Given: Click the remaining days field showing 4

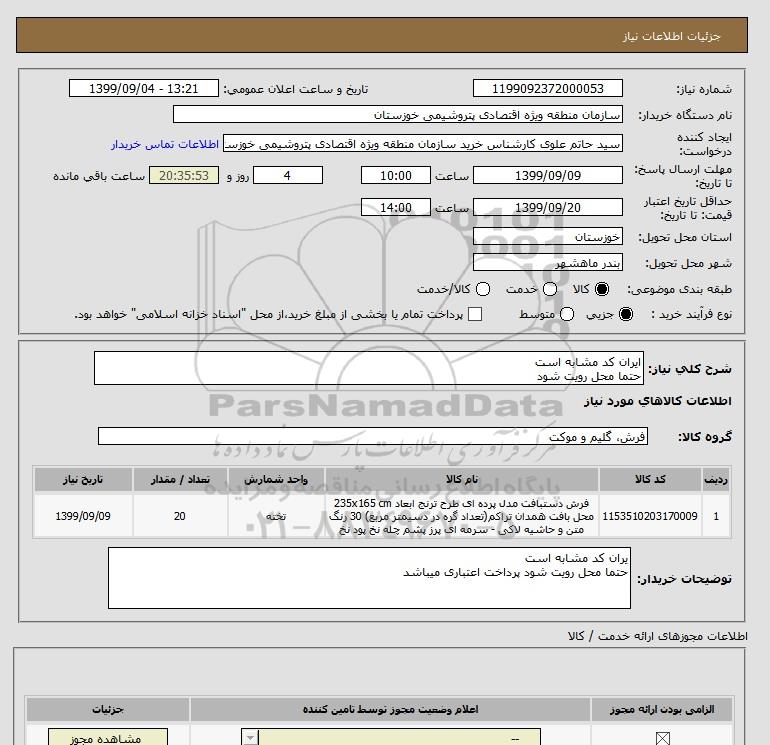Looking at the screenshot, I should tap(288, 175).
